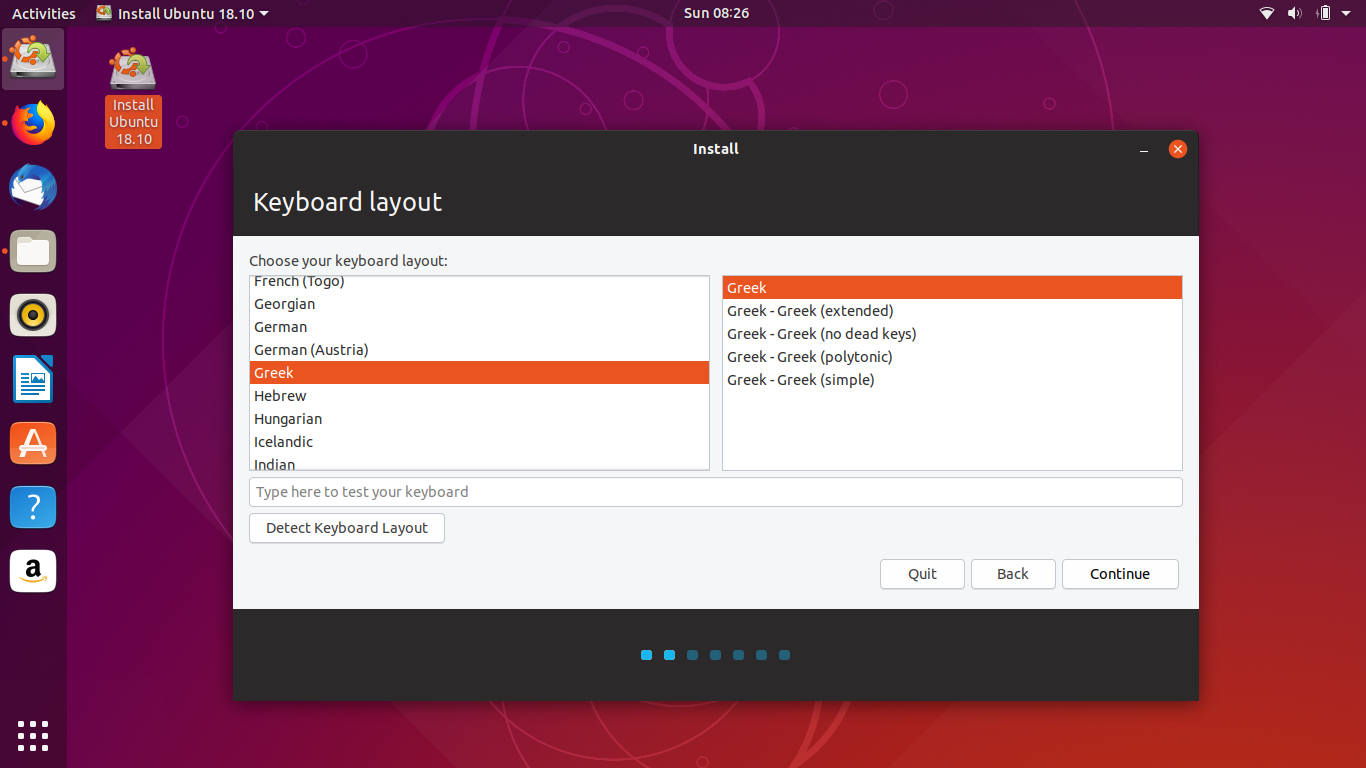
Task: Open the Install Ubuntu 18.10 app menu
Action: [x=182, y=13]
